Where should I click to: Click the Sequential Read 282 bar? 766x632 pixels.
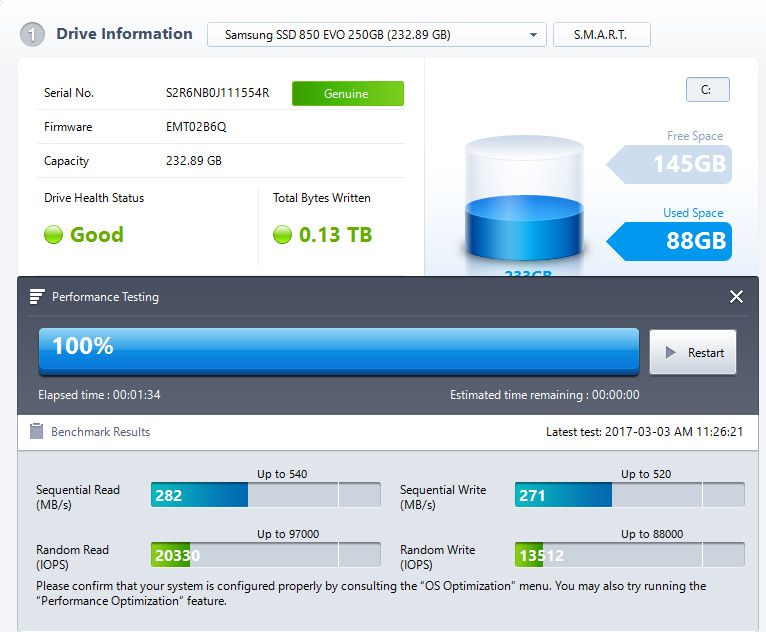coord(266,495)
